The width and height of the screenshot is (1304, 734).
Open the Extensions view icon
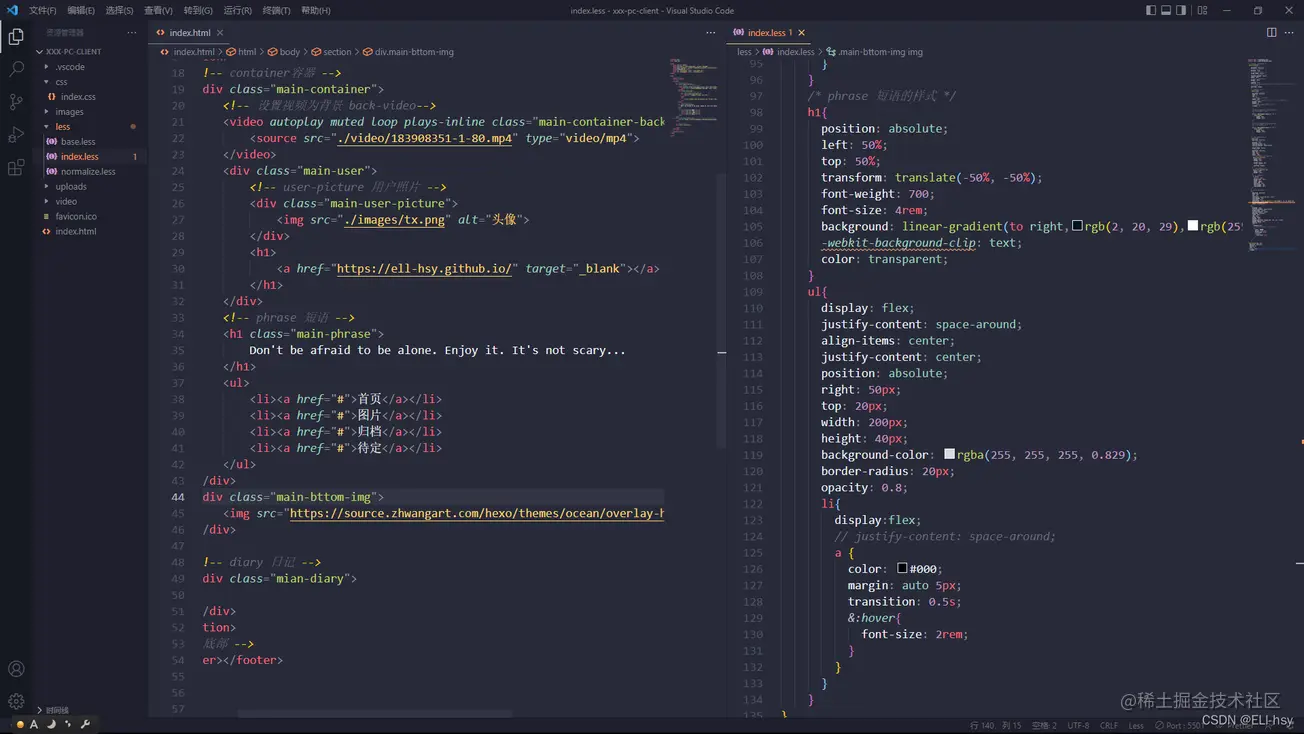pyautogui.click(x=16, y=167)
